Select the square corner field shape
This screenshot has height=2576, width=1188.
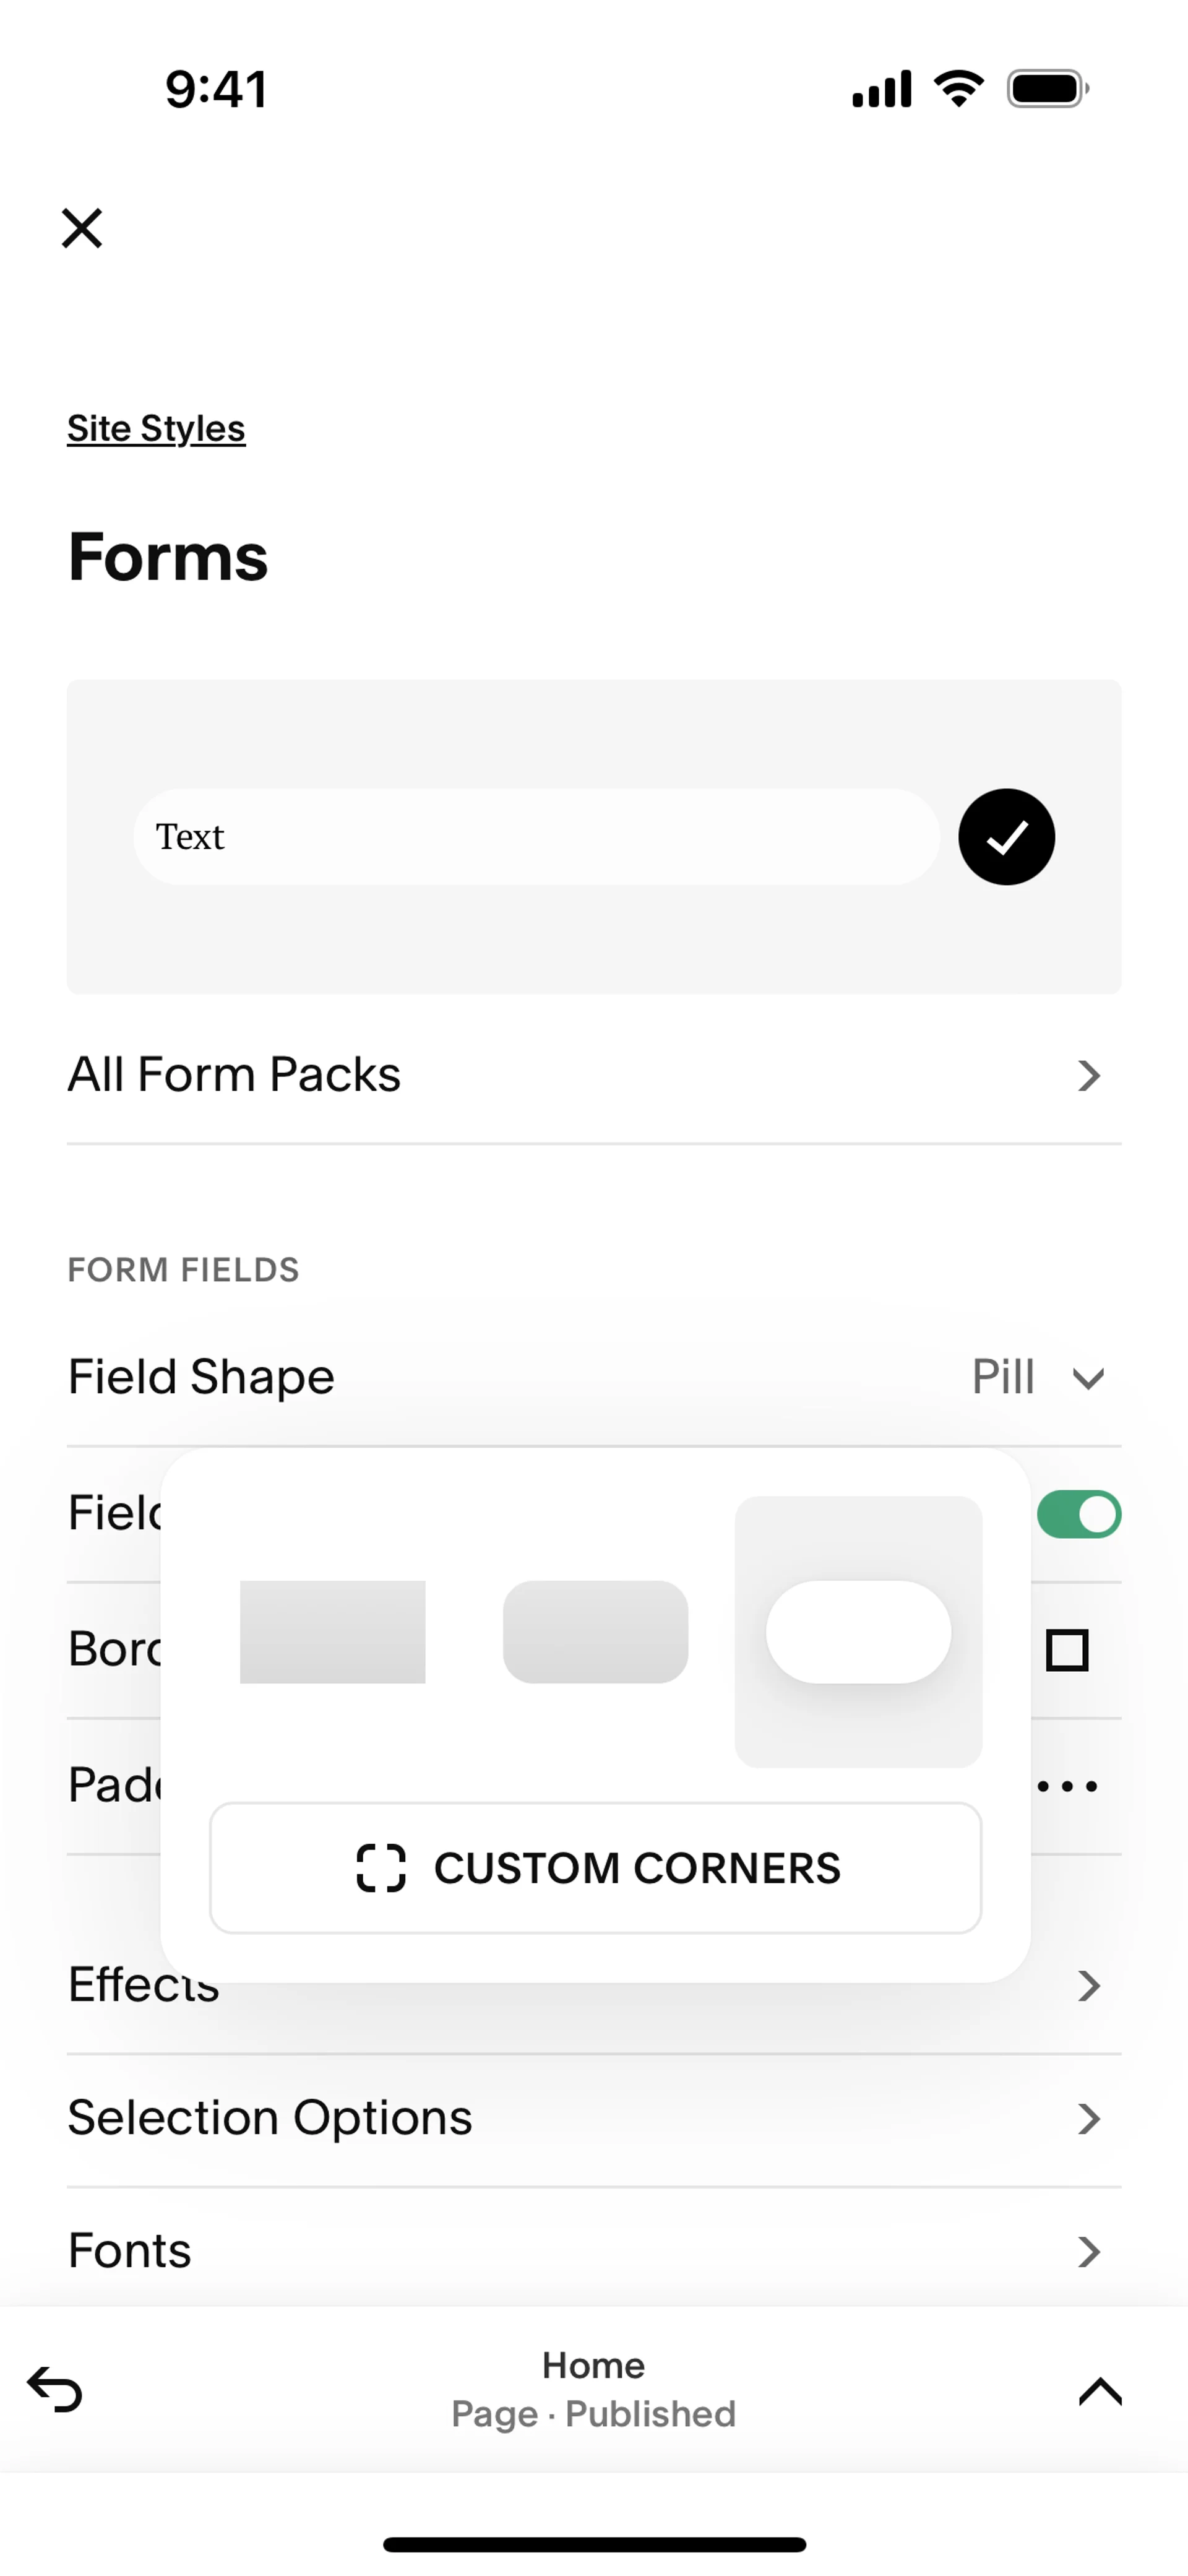[332, 1632]
